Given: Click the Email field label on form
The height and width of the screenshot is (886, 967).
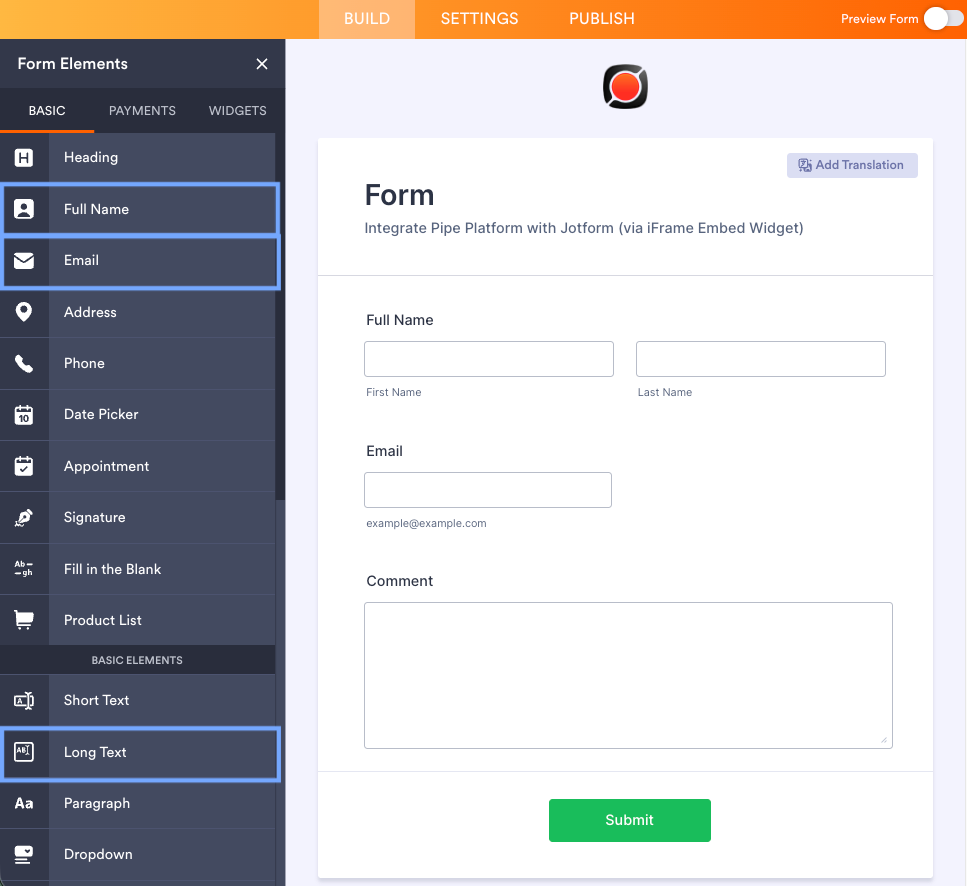Looking at the screenshot, I should click(x=384, y=451).
